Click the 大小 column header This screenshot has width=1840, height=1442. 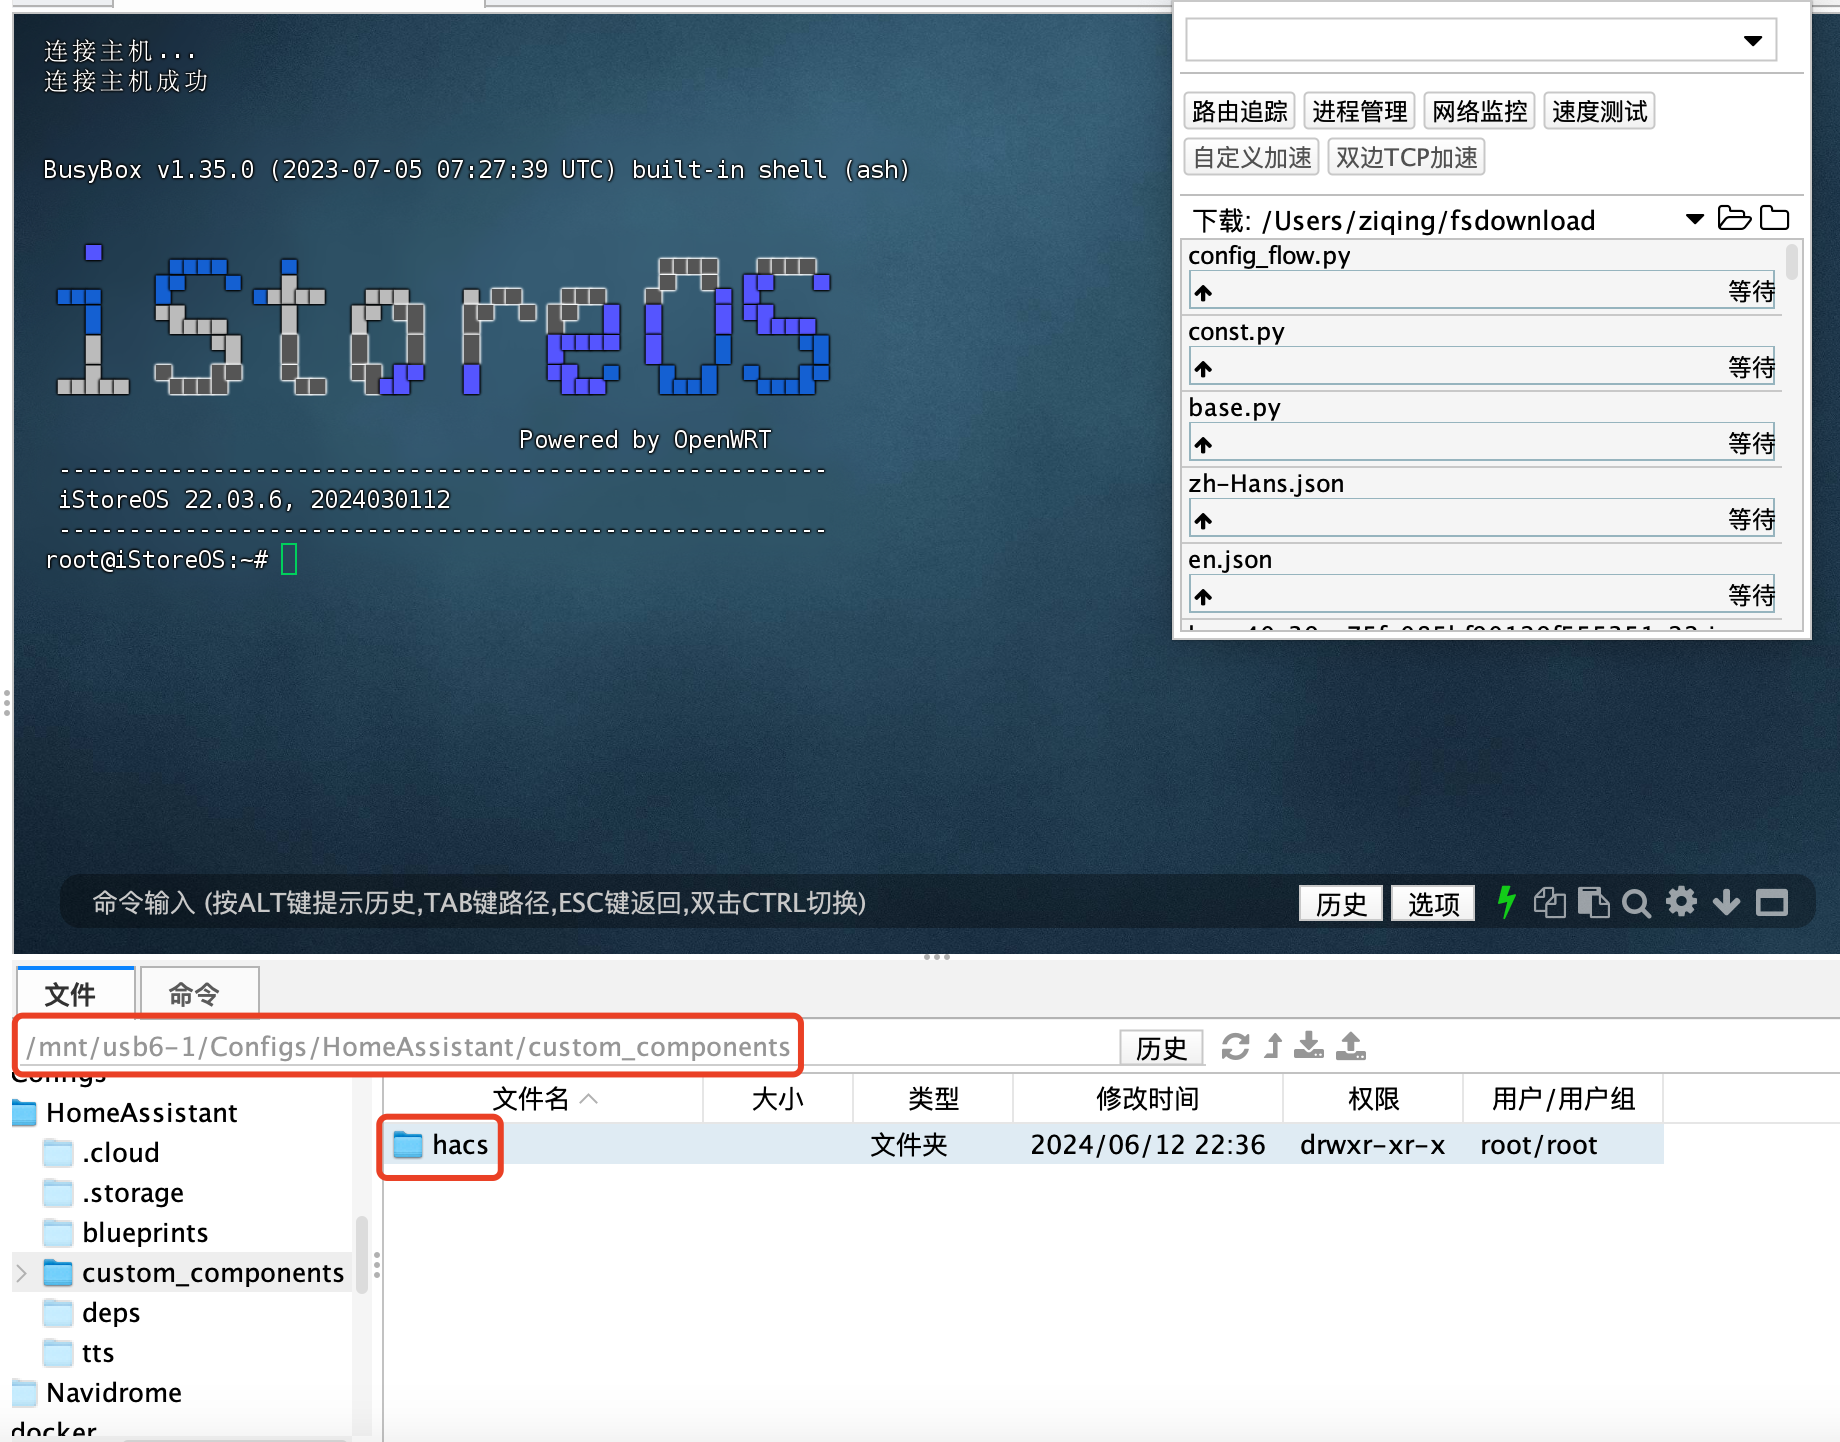point(778,1099)
